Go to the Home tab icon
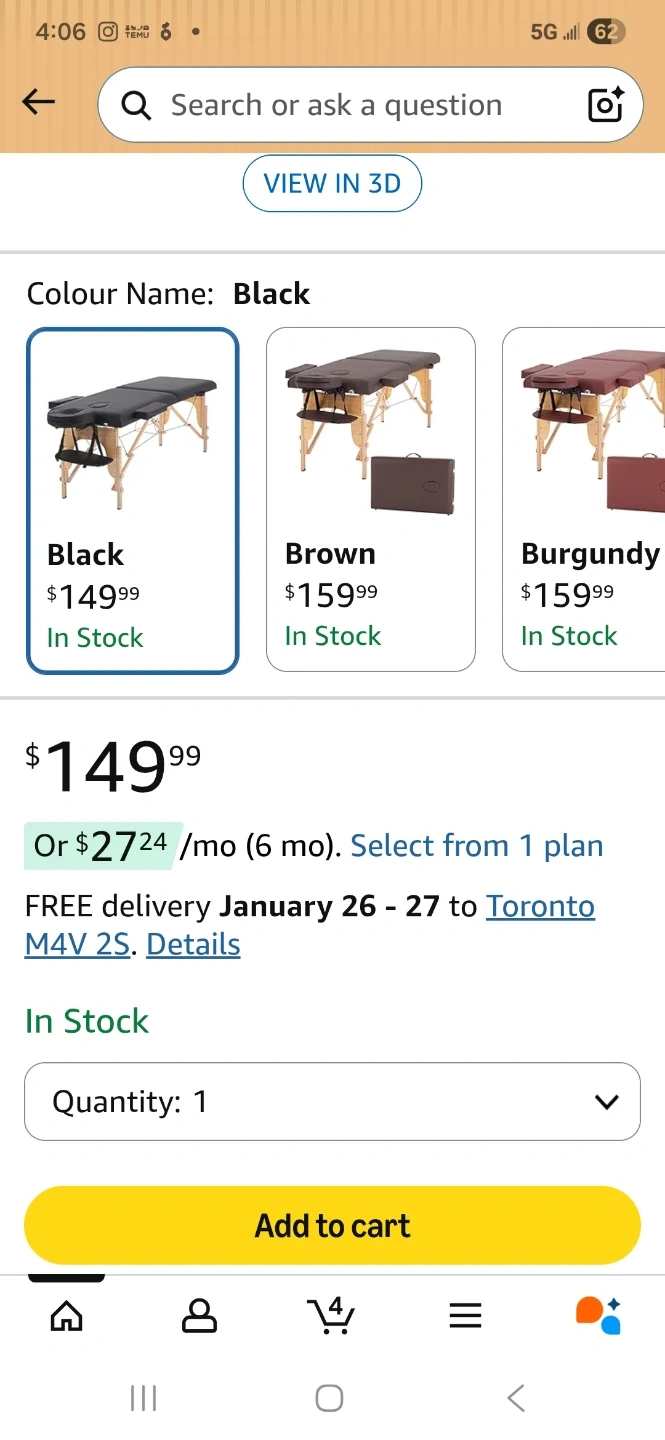The image size is (665, 1440). tap(67, 1316)
